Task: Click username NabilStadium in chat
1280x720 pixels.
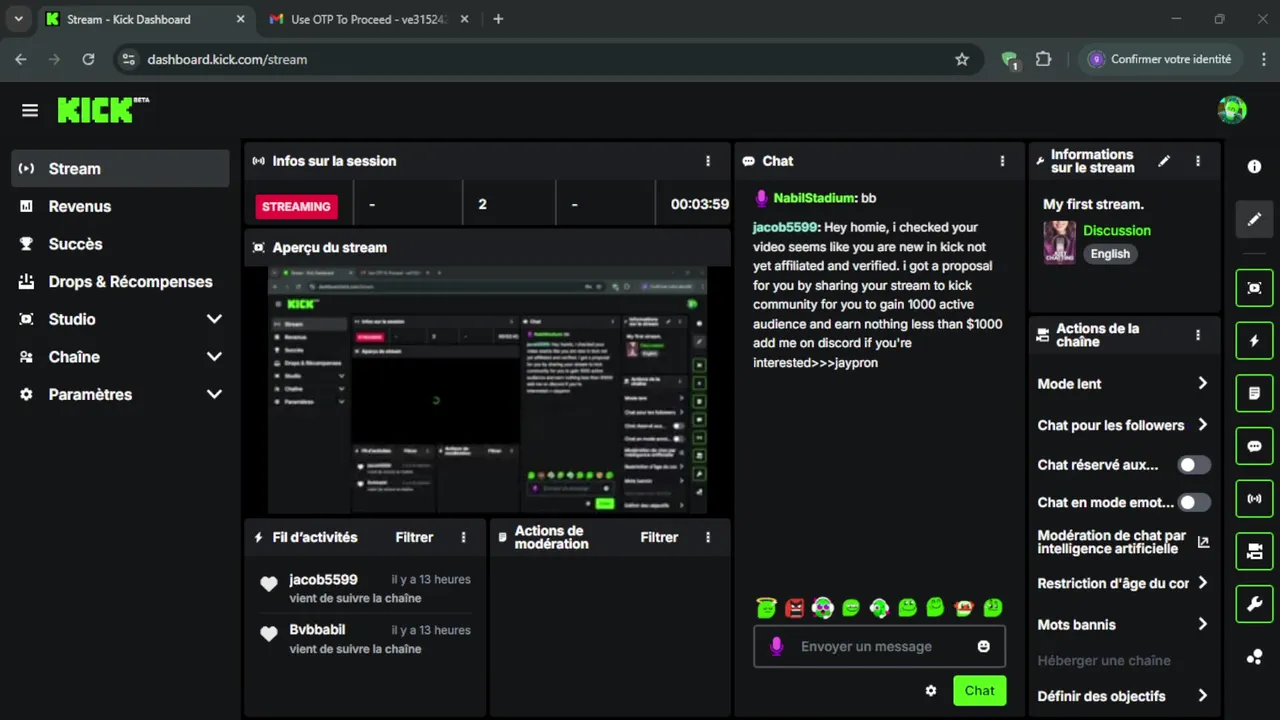Action: [814, 198]
